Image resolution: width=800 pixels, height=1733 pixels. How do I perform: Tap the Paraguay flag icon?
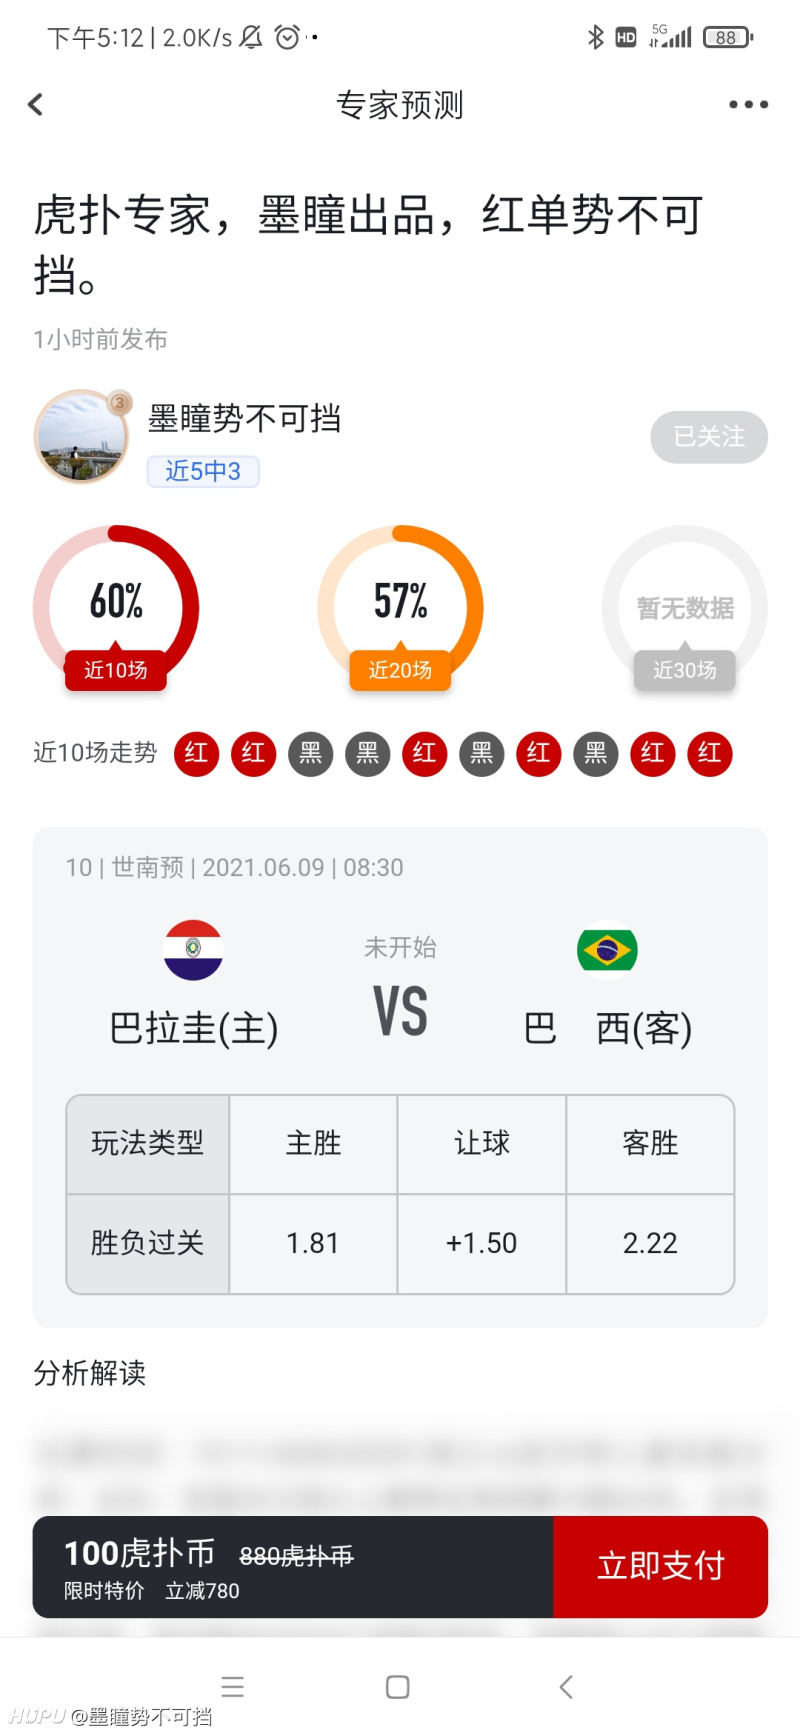[x=193, y=950]
